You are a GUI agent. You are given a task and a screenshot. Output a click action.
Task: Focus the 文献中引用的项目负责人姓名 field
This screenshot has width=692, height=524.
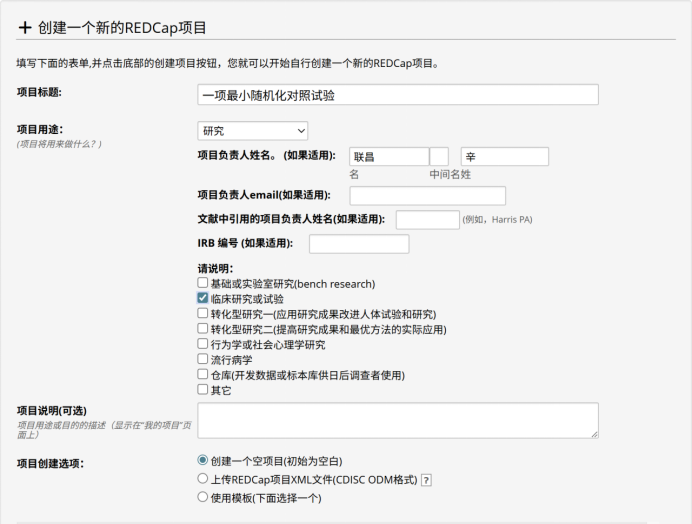click(x=428, y=220)
